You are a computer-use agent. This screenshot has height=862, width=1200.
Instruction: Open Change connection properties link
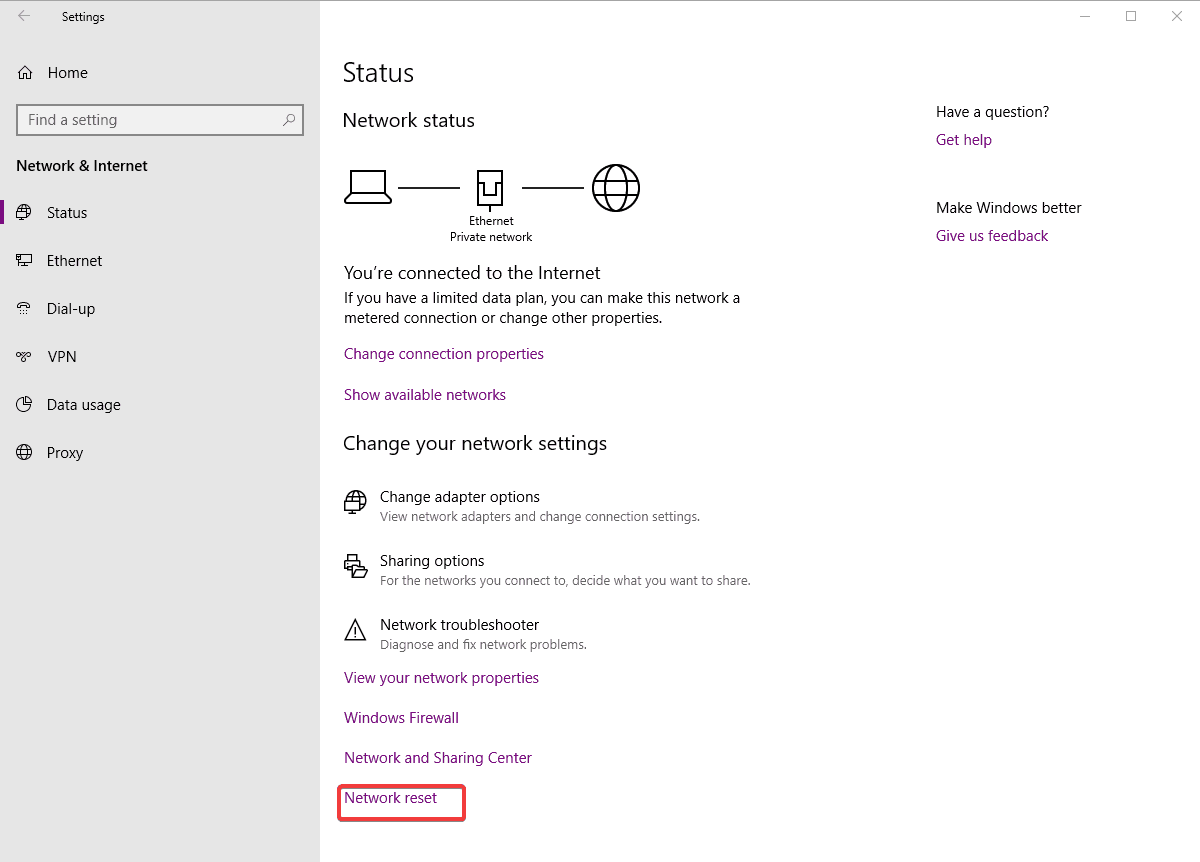point(444,354)
